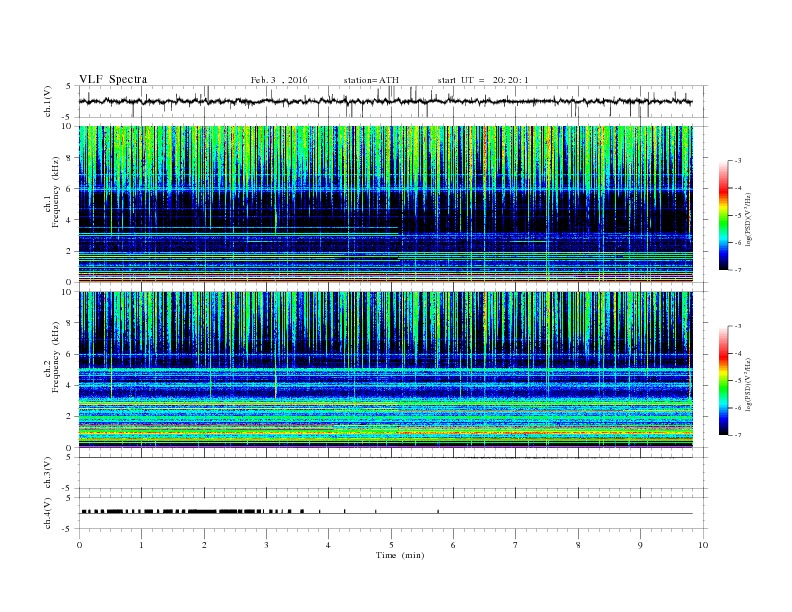
Task: Click the "4" kHz tick on the ch.1 spectrogram axis
Action: [x=69, y=220]
